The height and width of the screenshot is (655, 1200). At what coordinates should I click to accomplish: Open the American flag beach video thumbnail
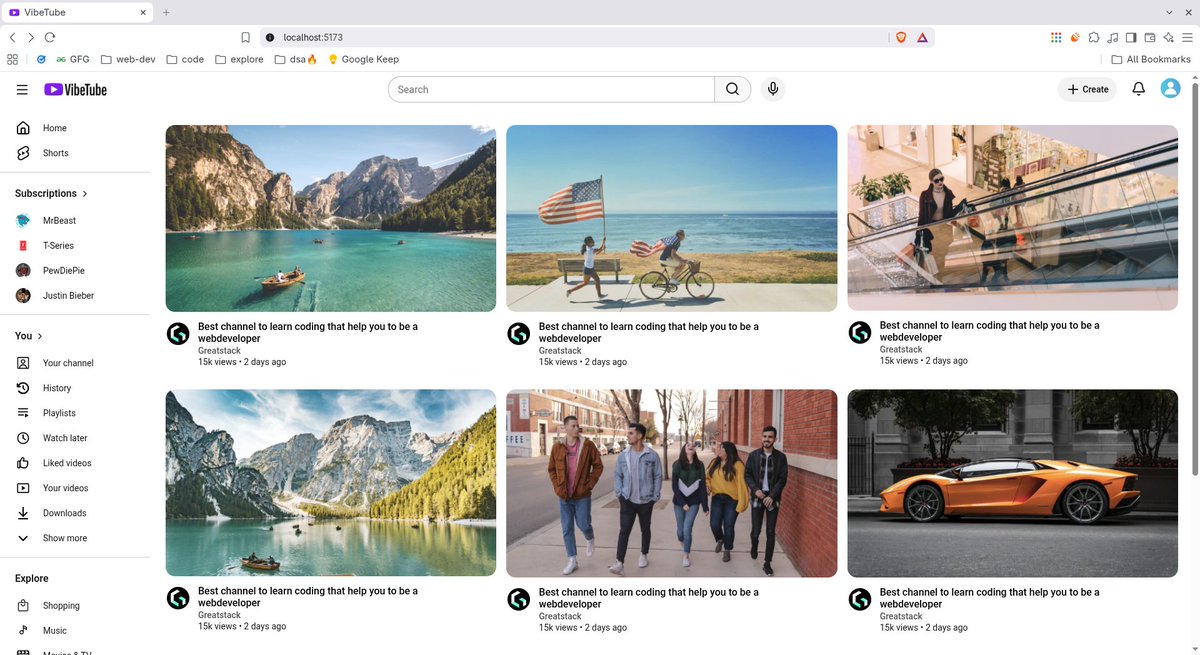coord(671,218)
